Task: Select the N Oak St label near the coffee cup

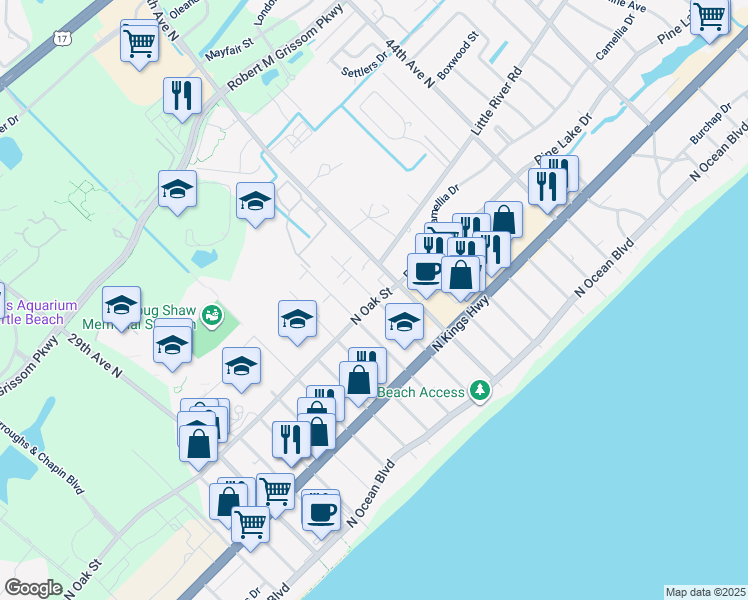Action: click(372, 306)
